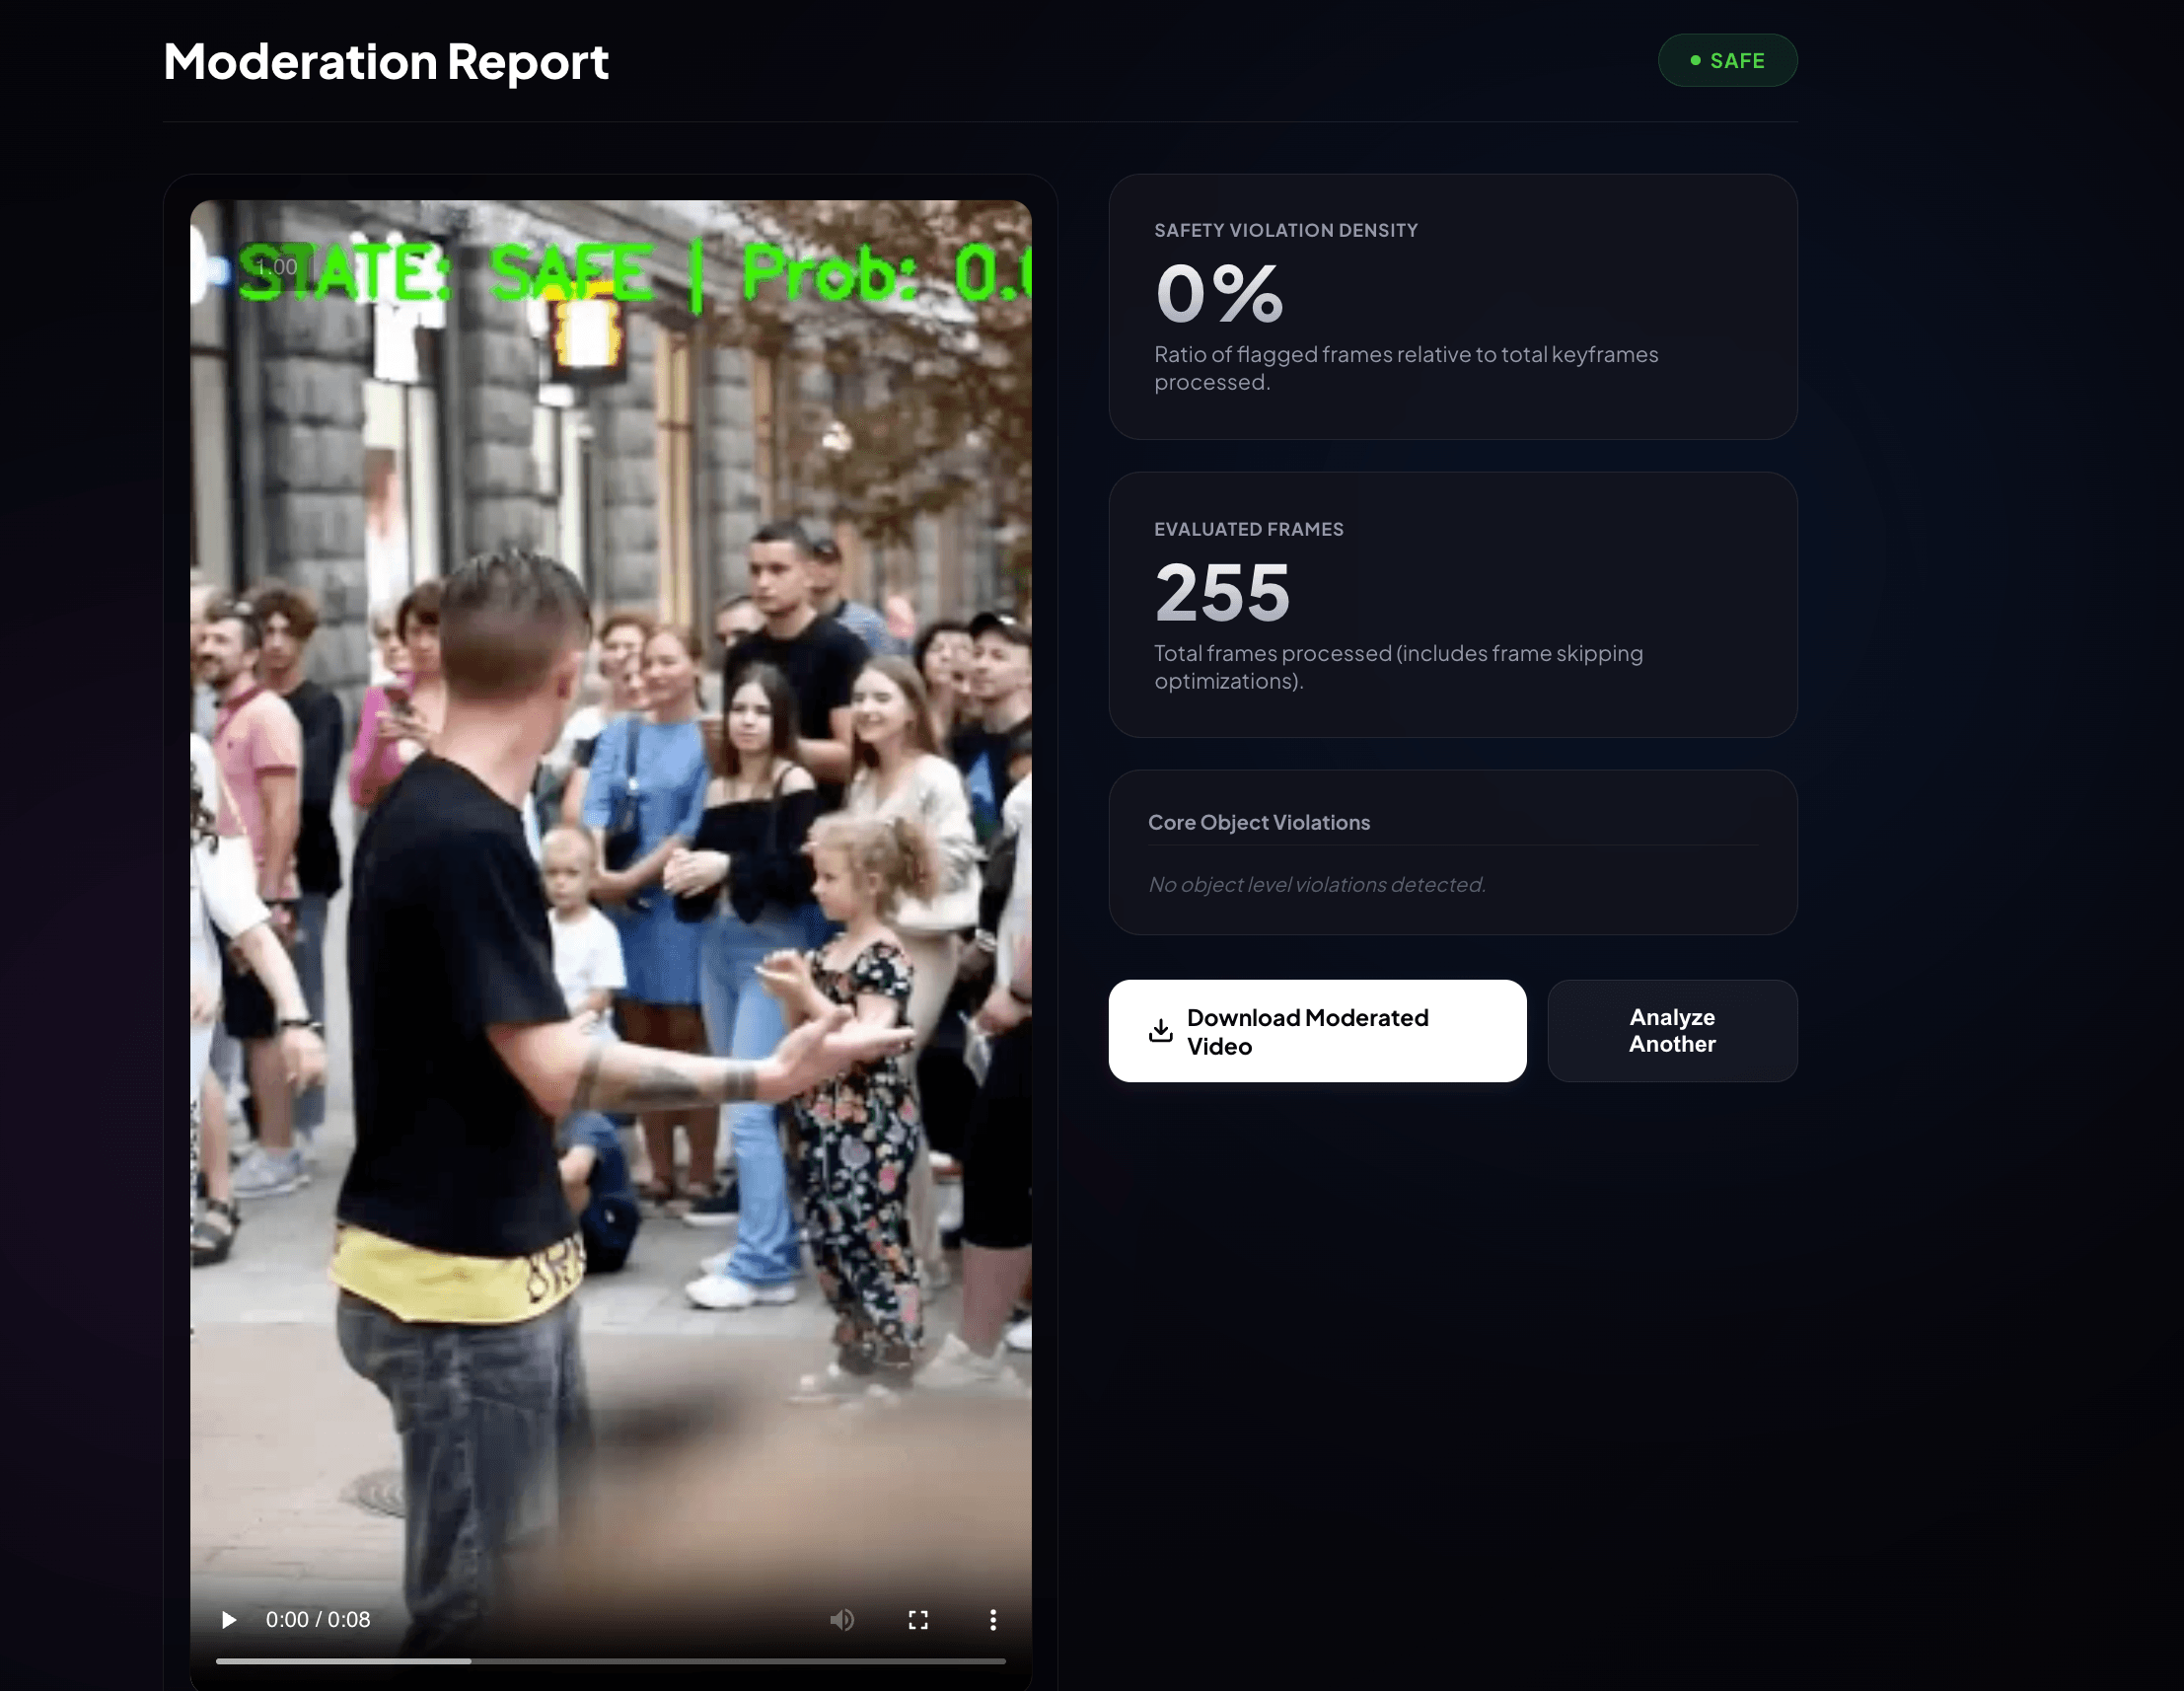Play the moderated video
The height and width of the screenshot is (1691, 2184).
229,1619
